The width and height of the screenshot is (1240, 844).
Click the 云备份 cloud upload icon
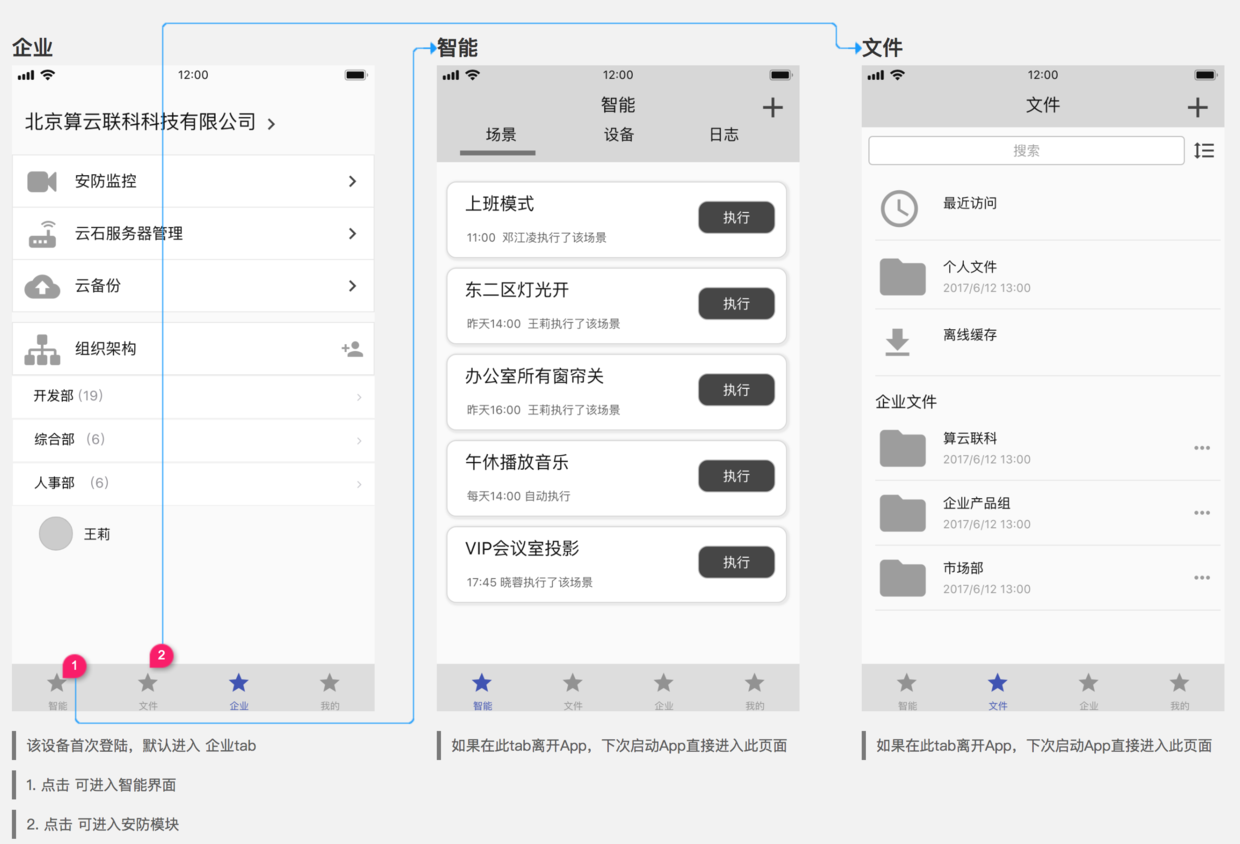tap(42, 286)
